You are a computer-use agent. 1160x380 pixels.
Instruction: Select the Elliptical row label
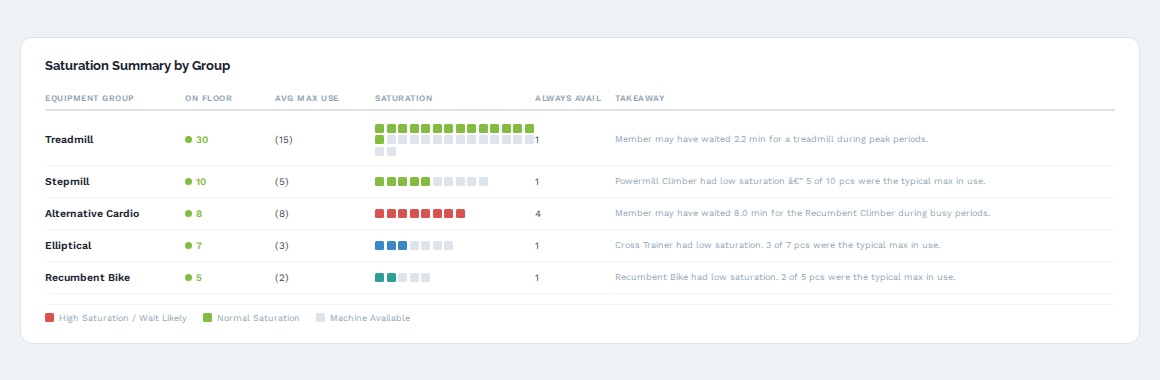(x=68, y=245)
